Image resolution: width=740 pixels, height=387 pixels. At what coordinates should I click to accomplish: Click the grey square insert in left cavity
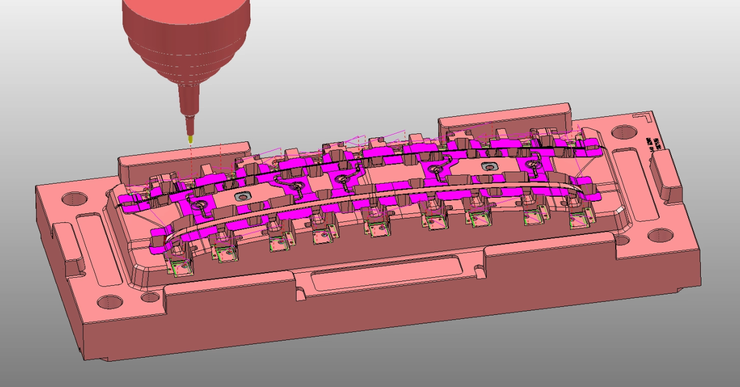click(244, 196)
